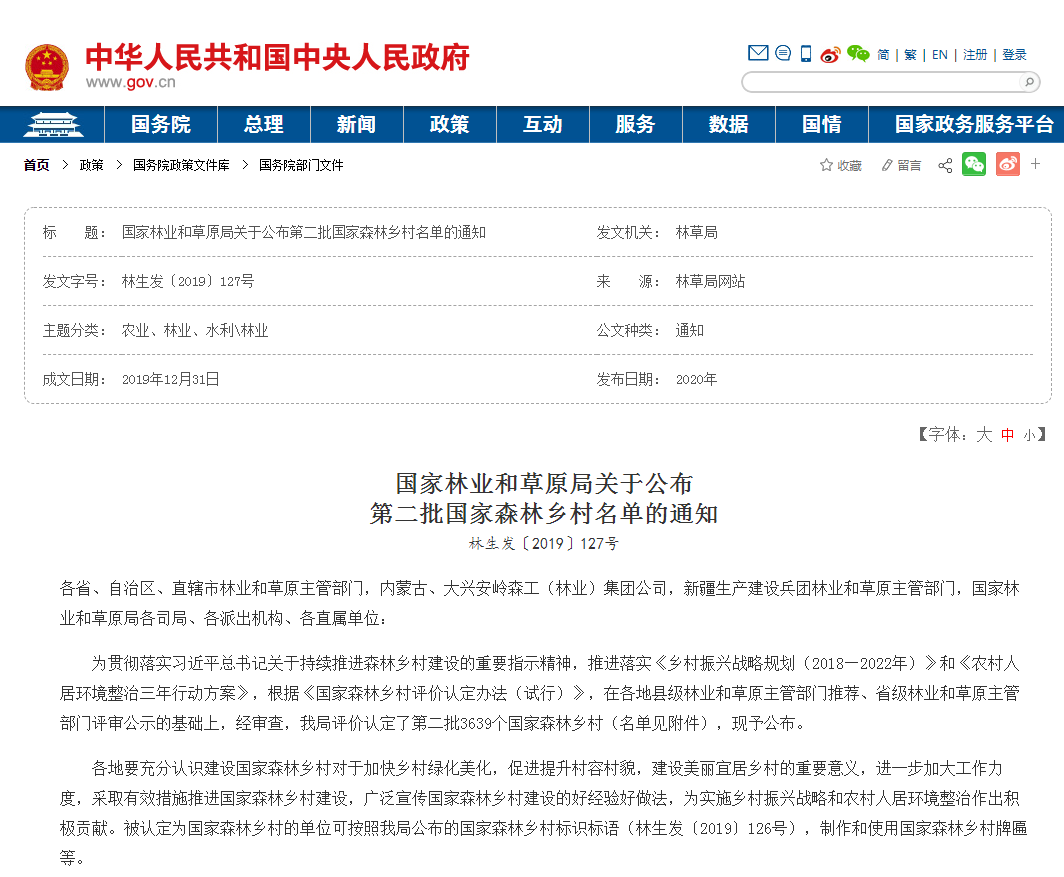Click the national emblem logo
This screenshot has width=1064, height=877.
click(x=47, y=67)
